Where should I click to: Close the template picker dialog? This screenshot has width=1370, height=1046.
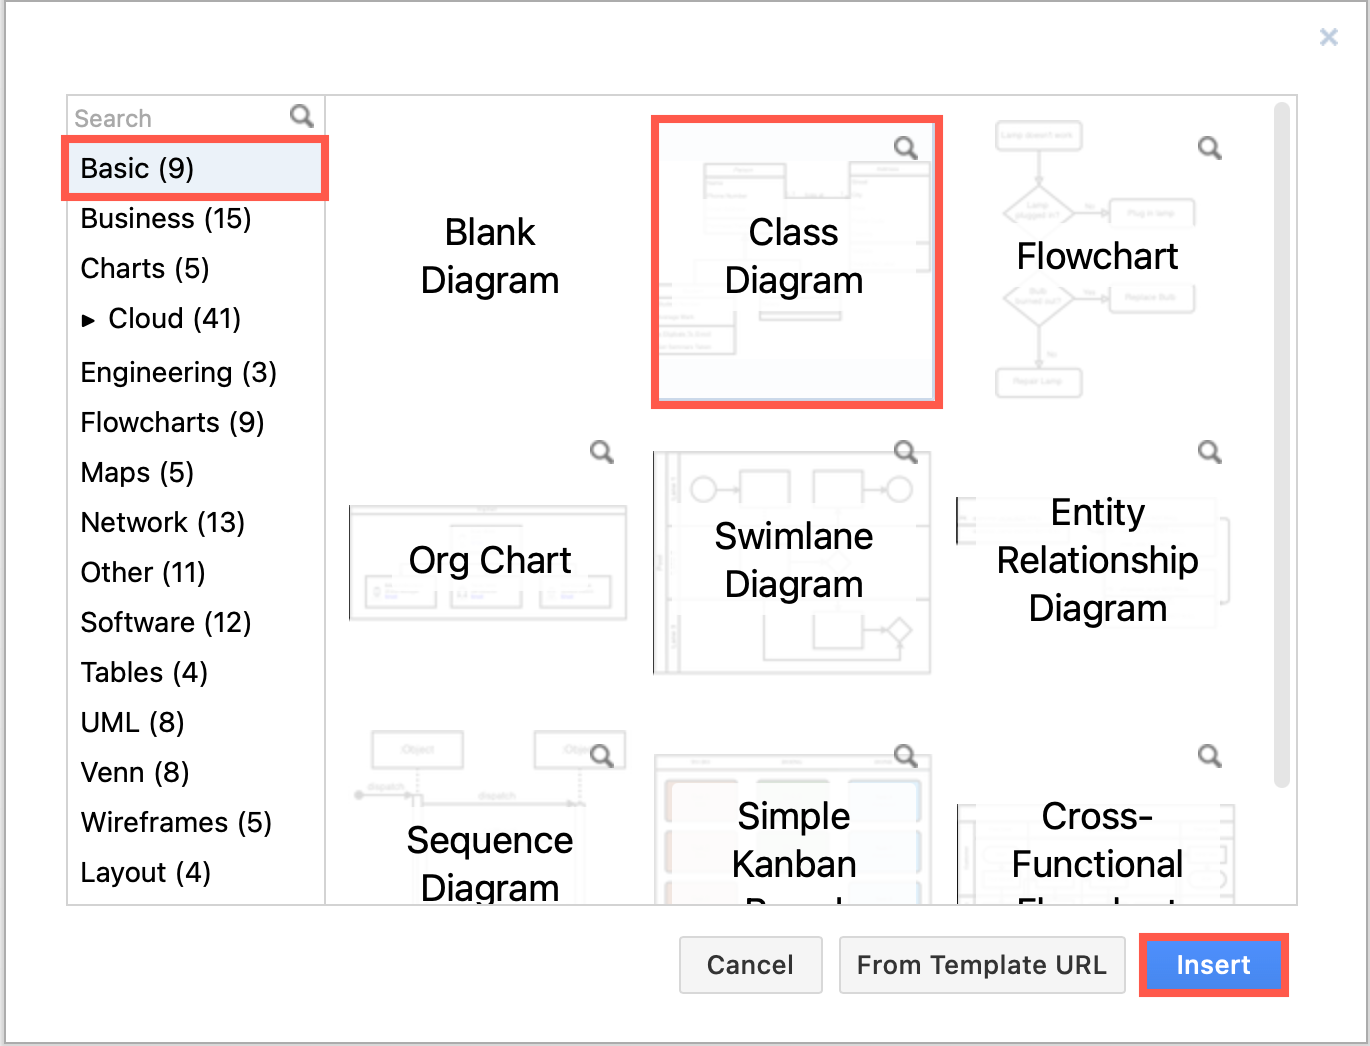click(1328, 37)
